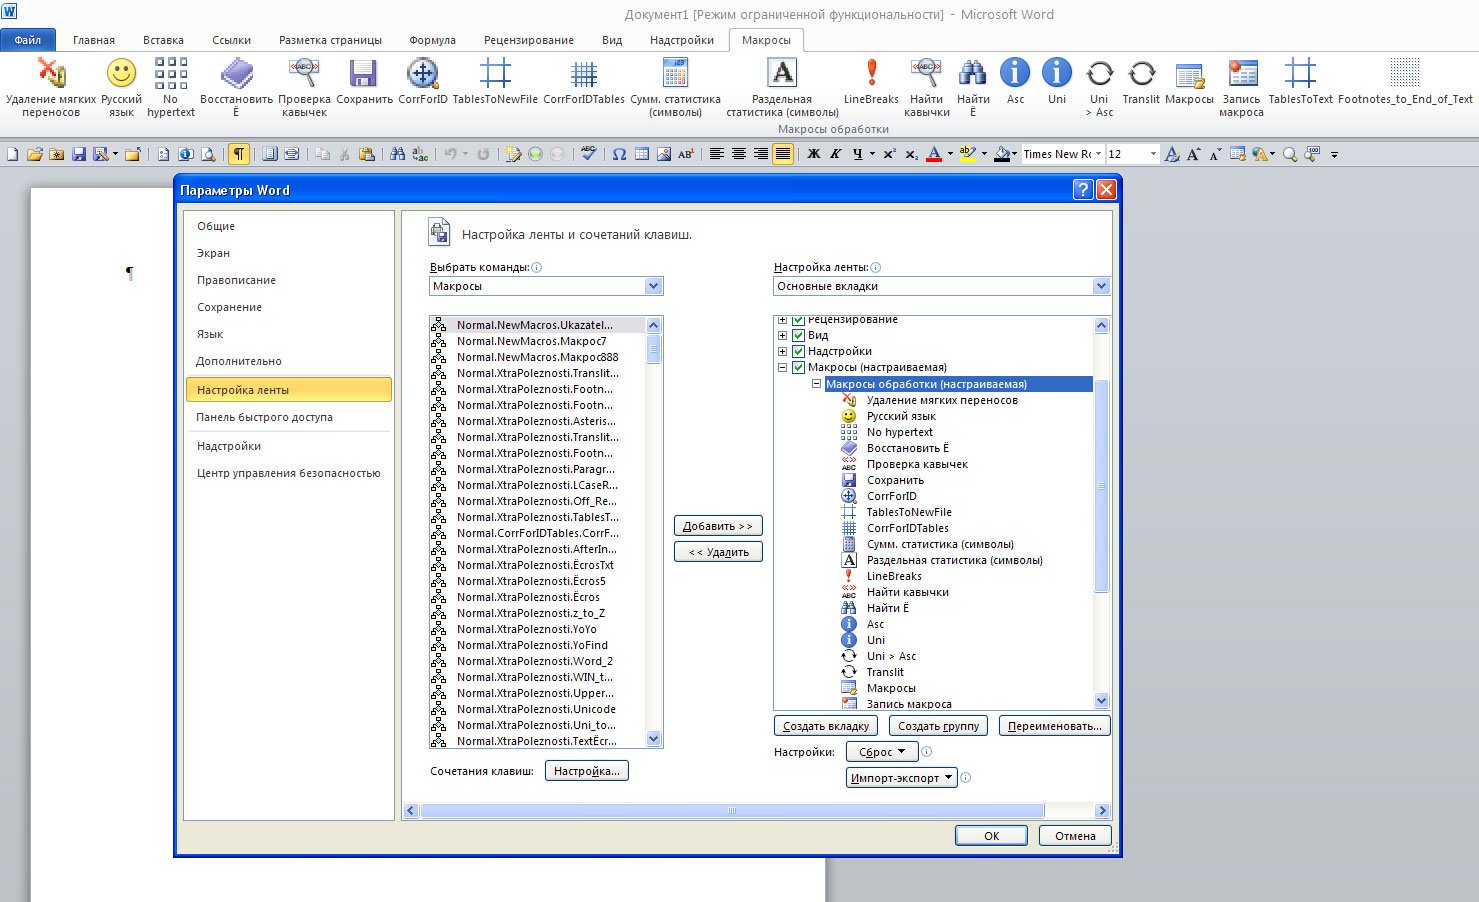Switch to the 'Рецензирование' ribbon tab
The width and height of the screenshot is (1479, 902).
pos(529,40)
